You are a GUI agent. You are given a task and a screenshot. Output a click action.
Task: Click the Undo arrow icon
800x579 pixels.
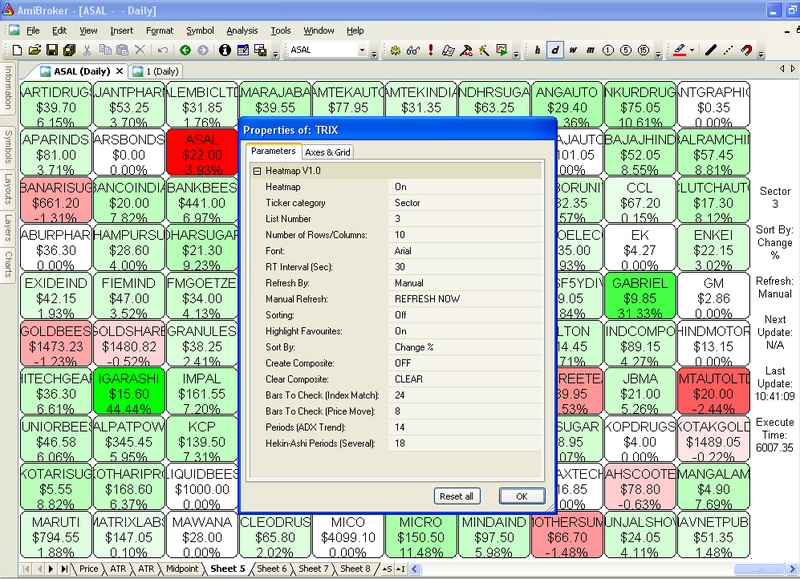click(x=163, y=50)
